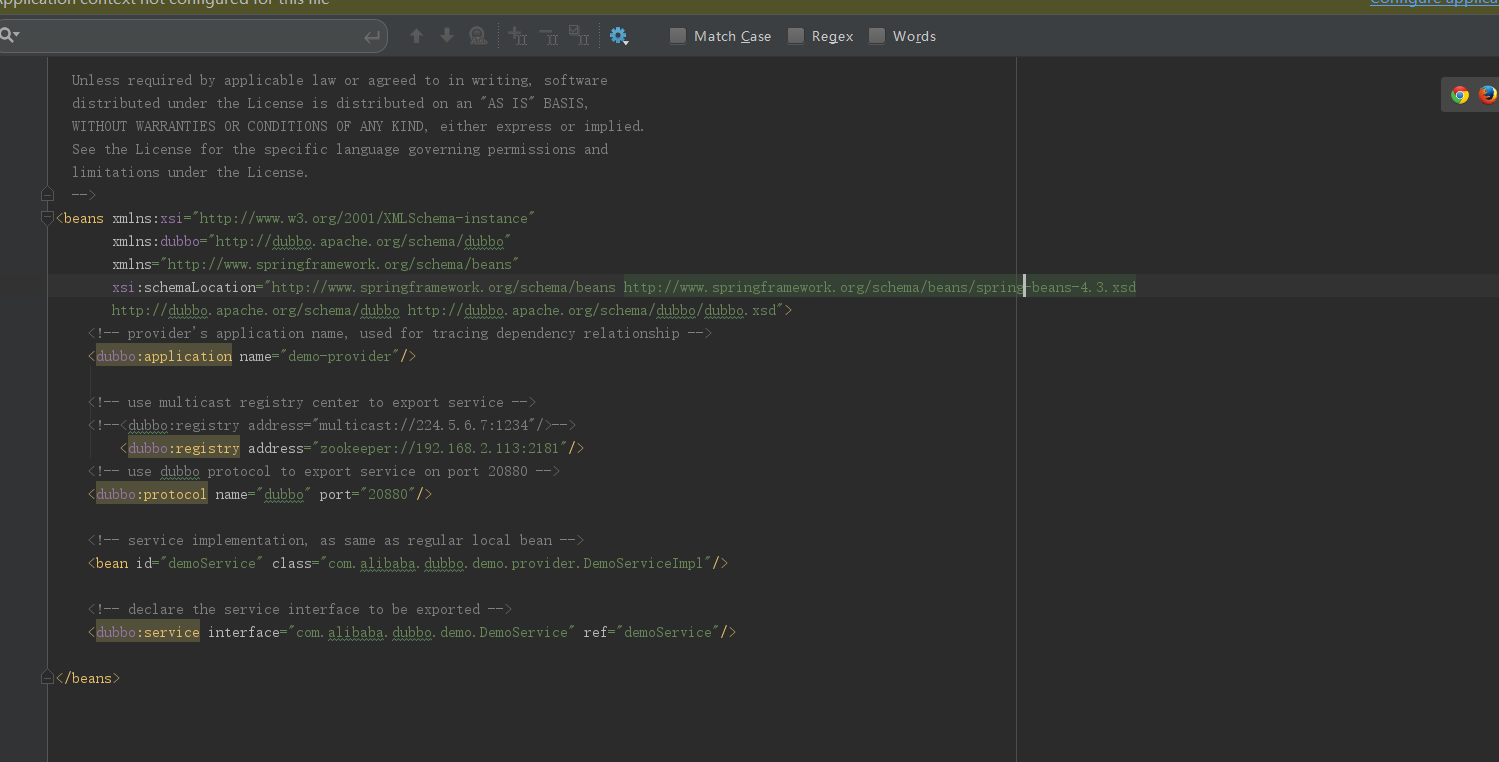The image size is (1499, 762).
Task: Enable the Match Case checkbox
Action: tap(678, 36)
